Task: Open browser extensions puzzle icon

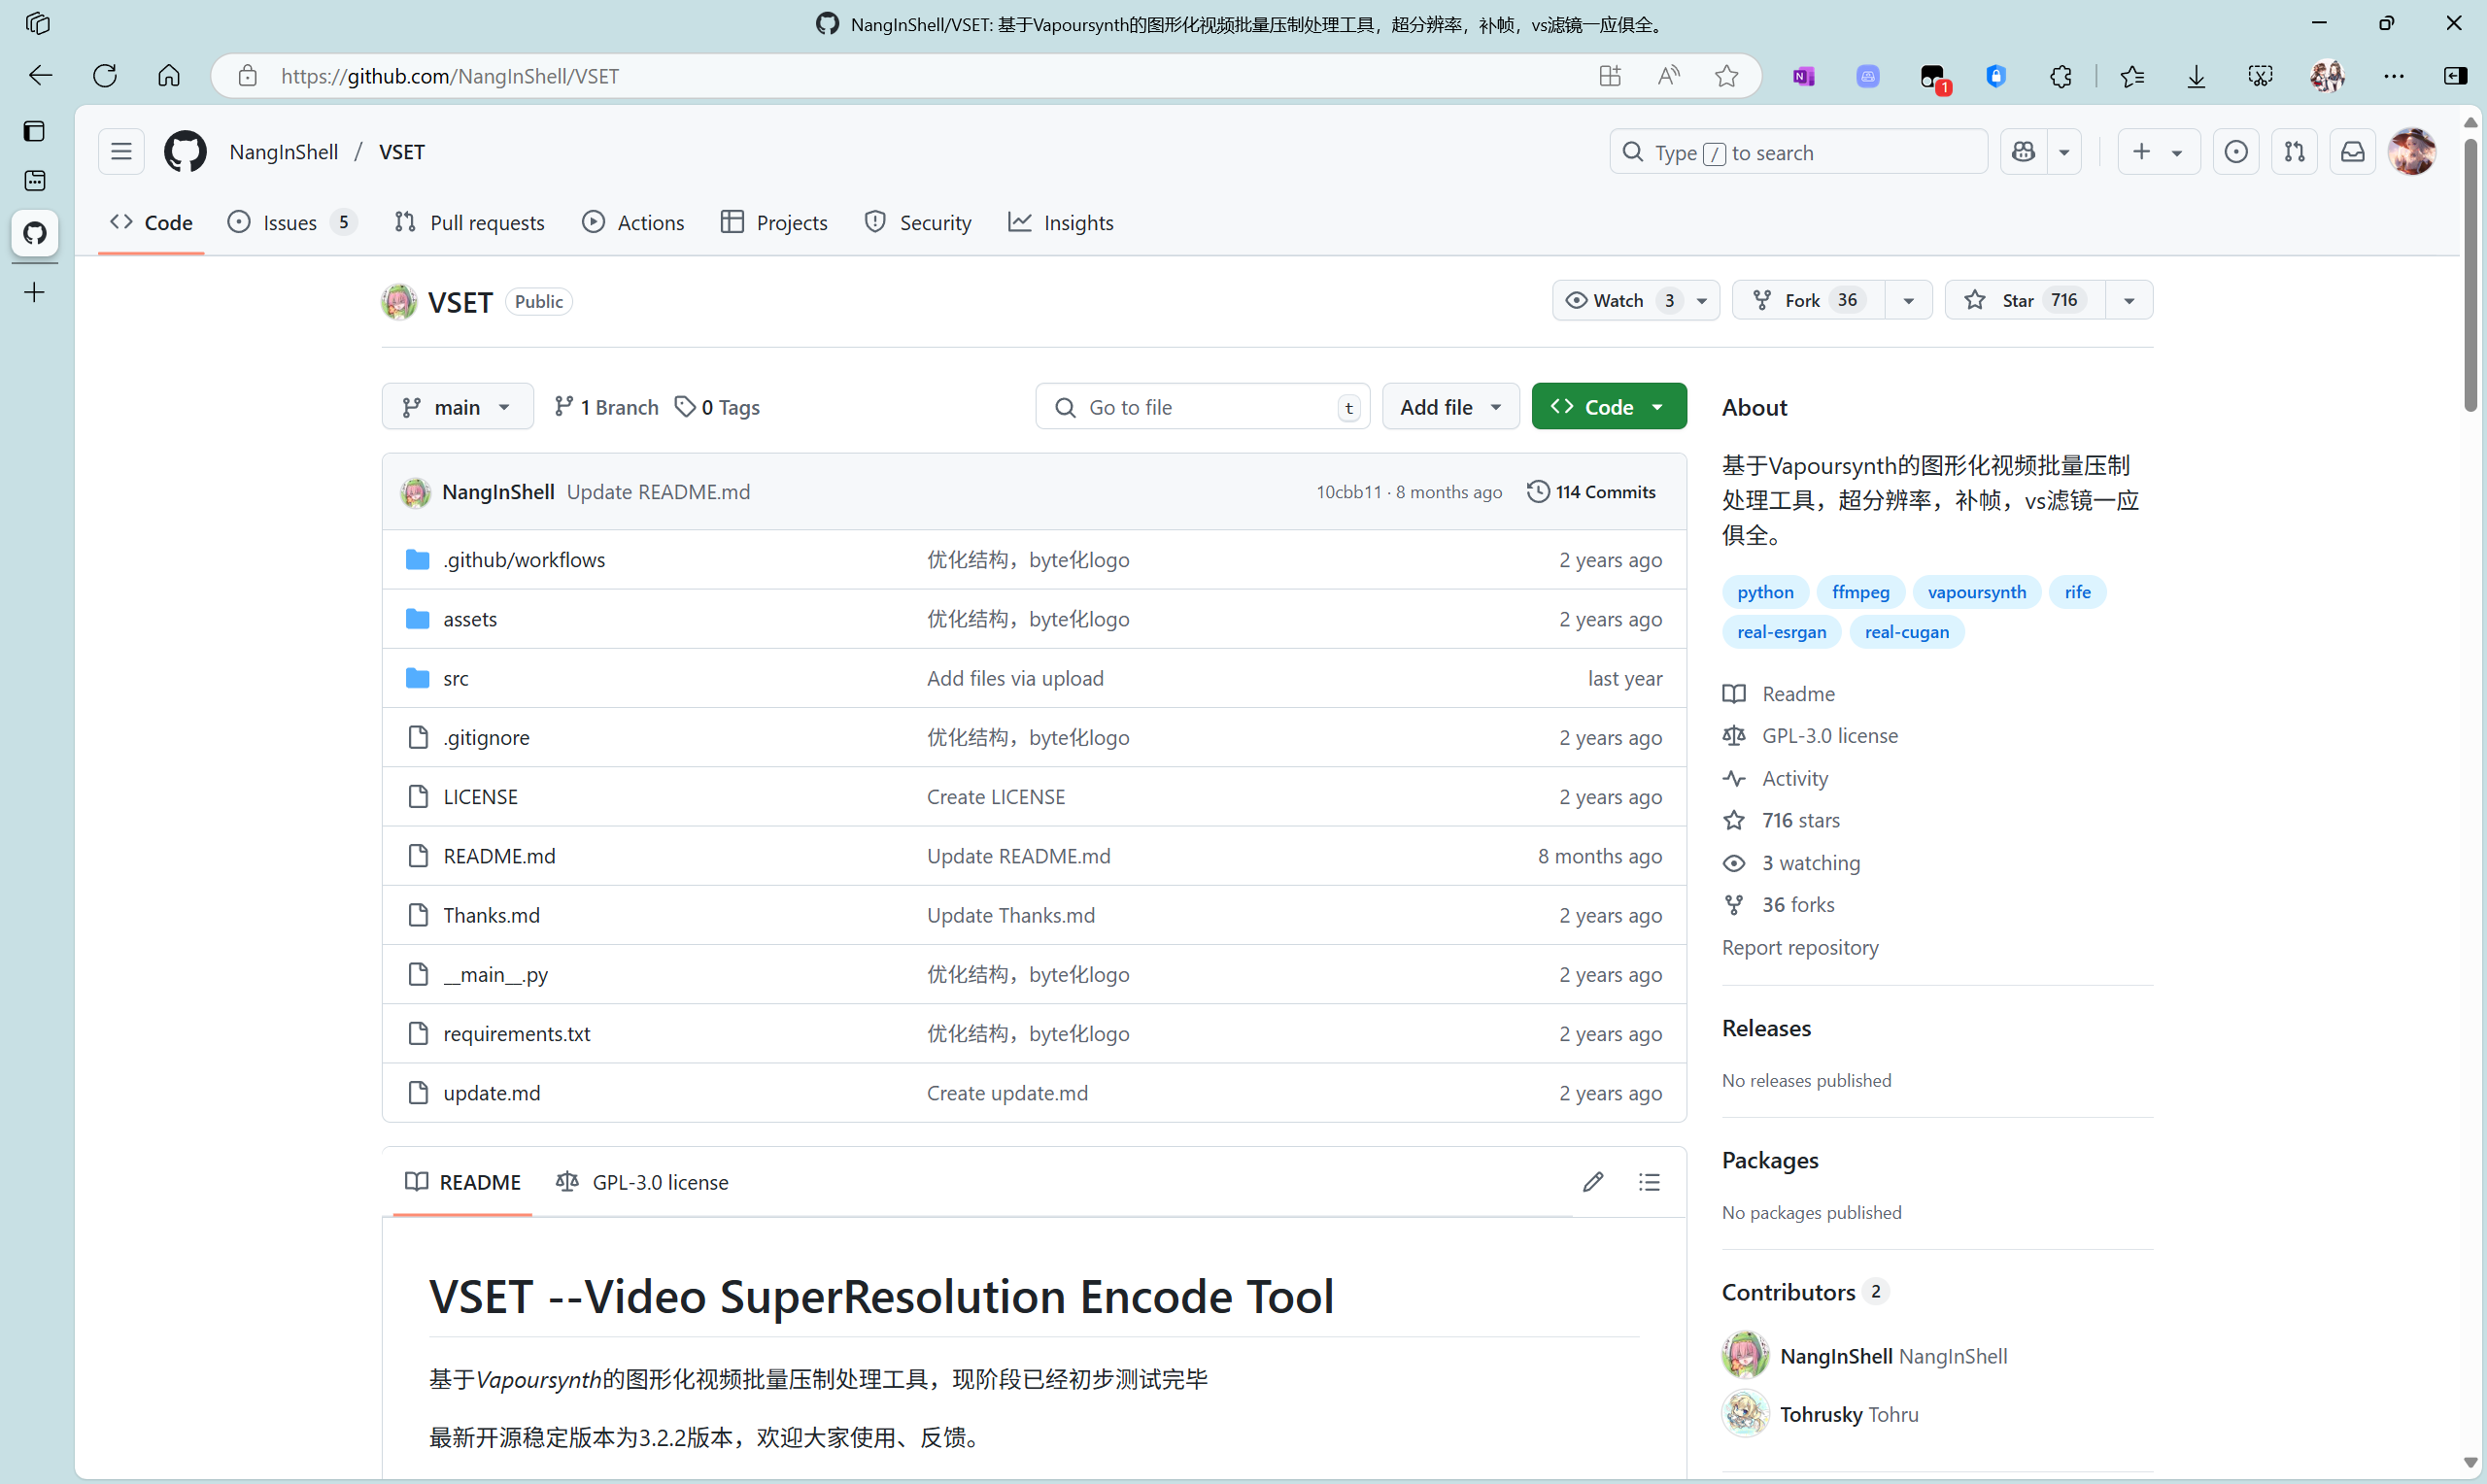Action: 2060,76
